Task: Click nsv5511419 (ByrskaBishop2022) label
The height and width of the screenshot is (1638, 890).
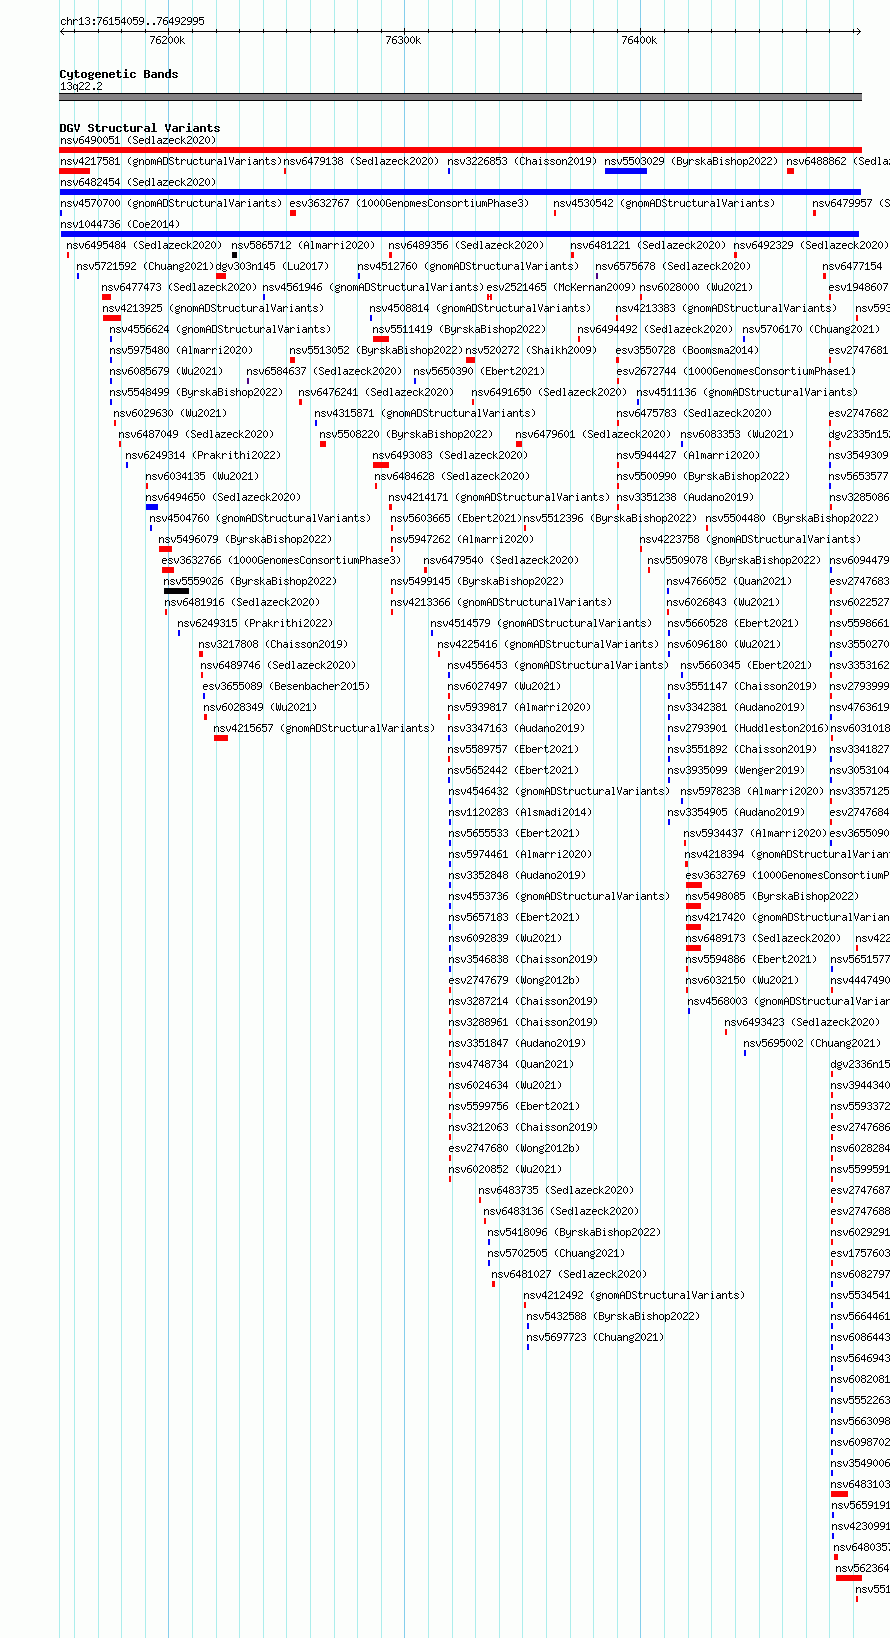Action: (x=459, y=330)
